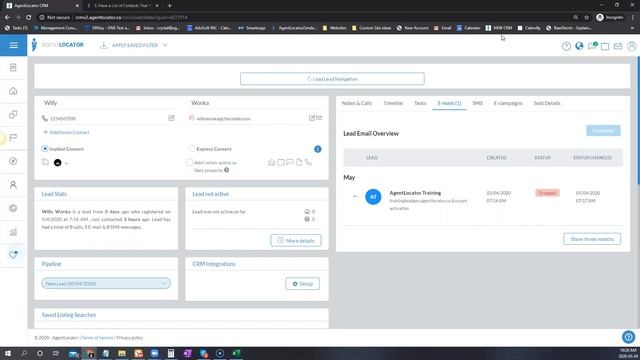Screen dimensions: 640x360
Task: Click the Willy first name field
Action: click(x=108, y=103)
